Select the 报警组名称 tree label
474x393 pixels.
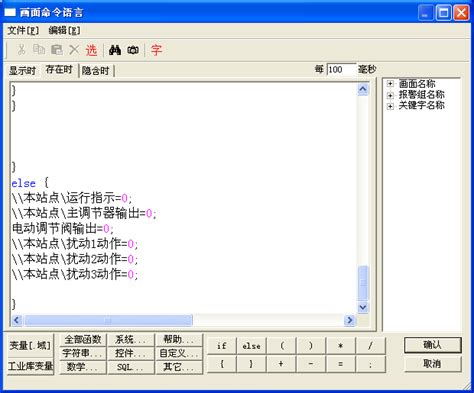click(421, 95)
